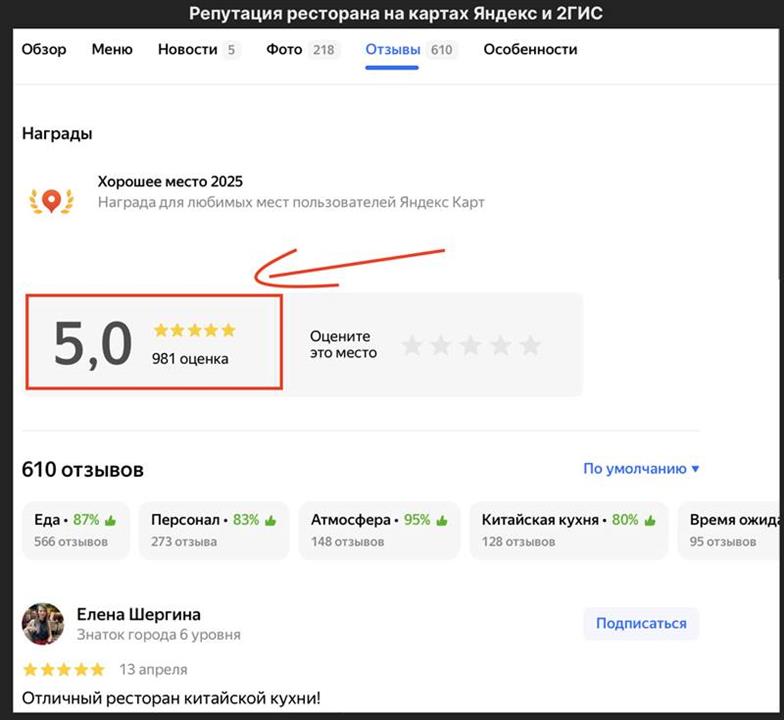Image resolution: width=784 pixels, height=720 pixels.
Task: Open the Меню tab
Action: click(112, 49)
